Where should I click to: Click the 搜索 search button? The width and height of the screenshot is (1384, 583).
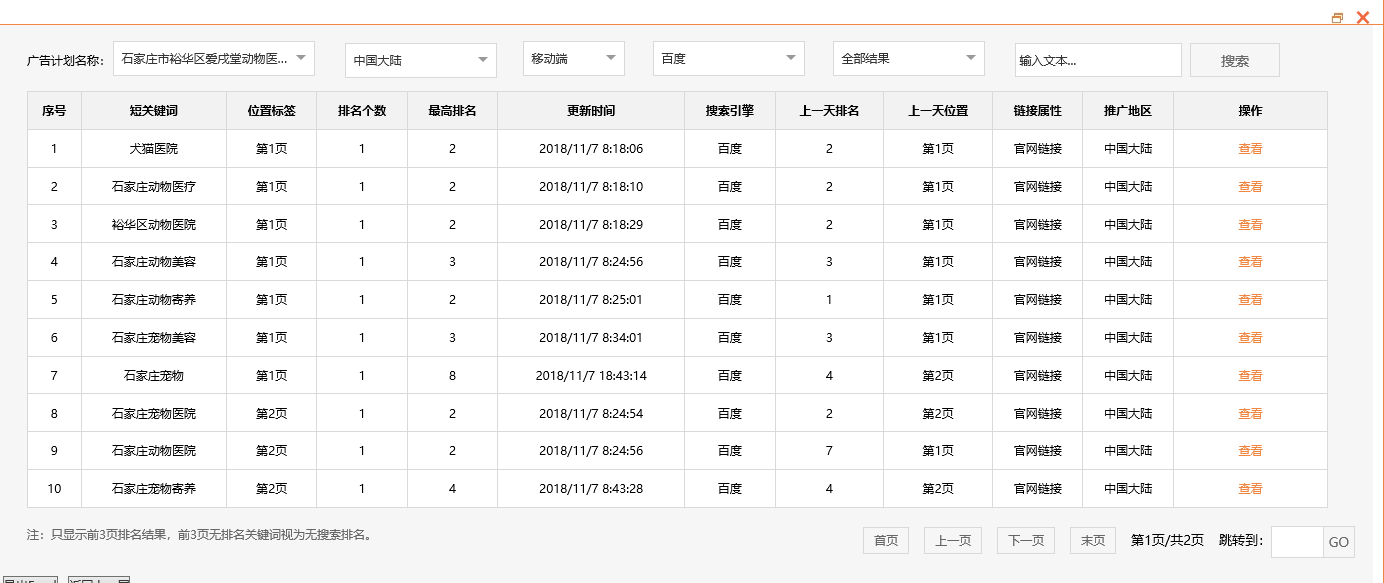pos(1234,60)
